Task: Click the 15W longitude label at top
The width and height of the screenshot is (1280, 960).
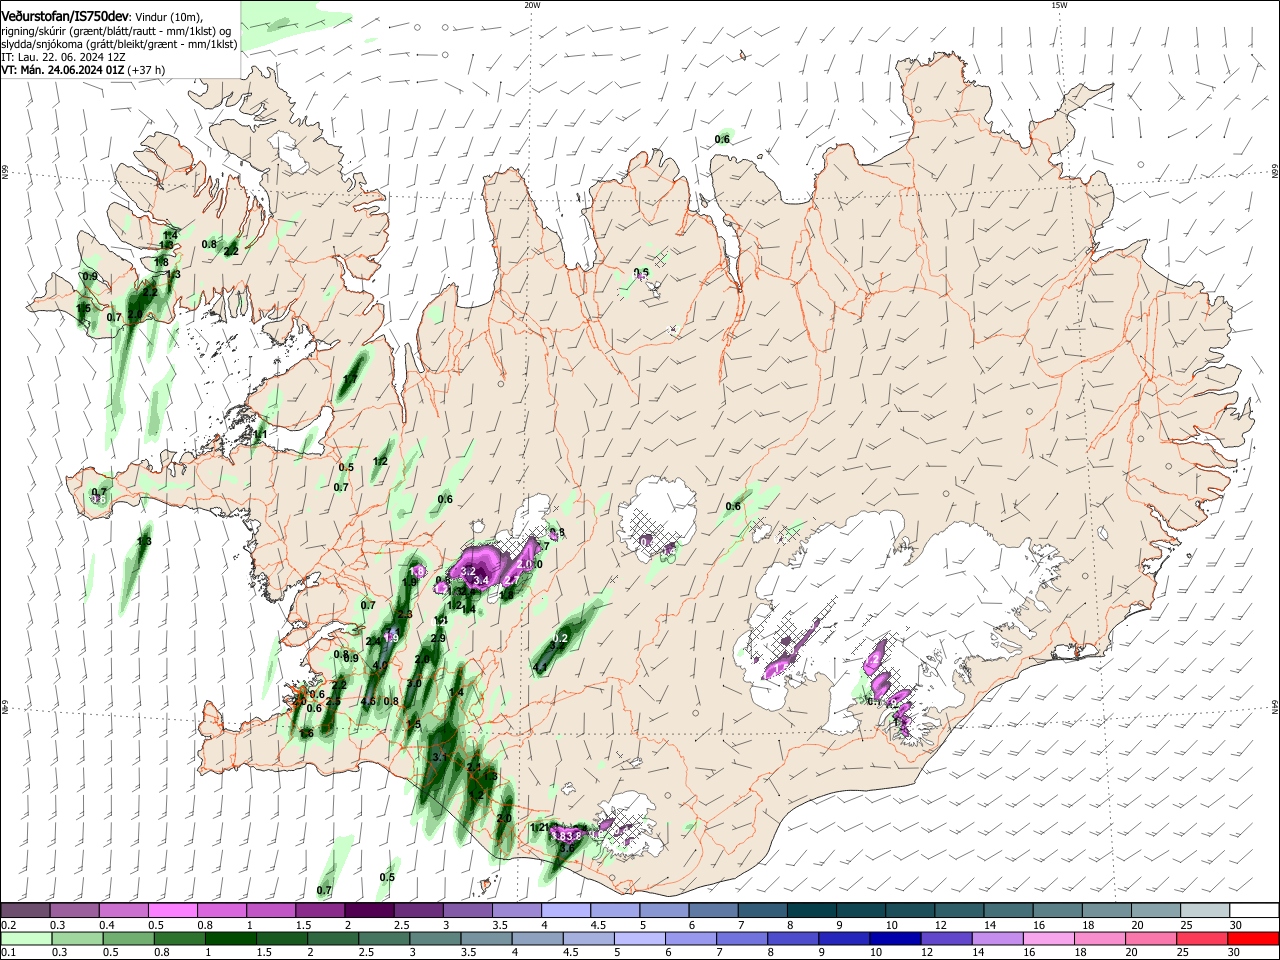Action: coord(1059,5)
